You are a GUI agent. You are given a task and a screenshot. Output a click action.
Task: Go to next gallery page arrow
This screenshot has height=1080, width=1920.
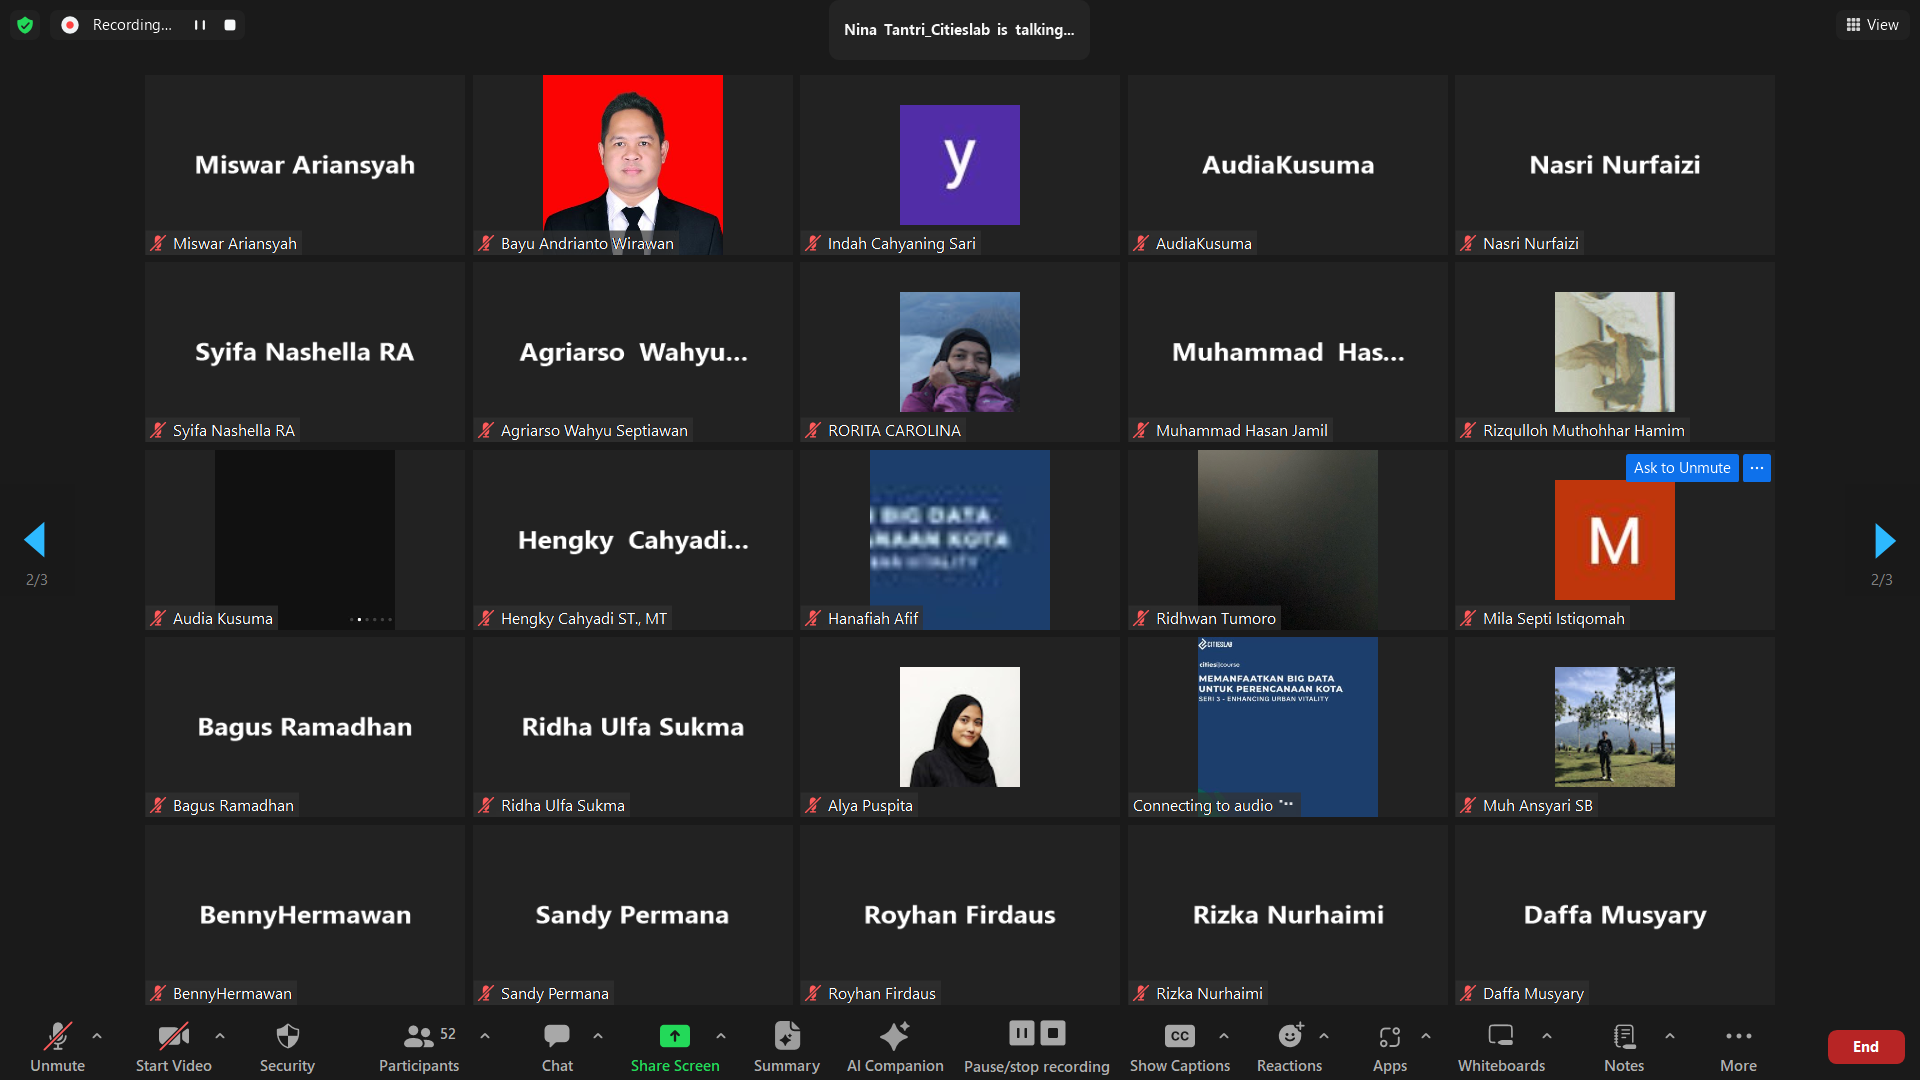[1884, 540]
